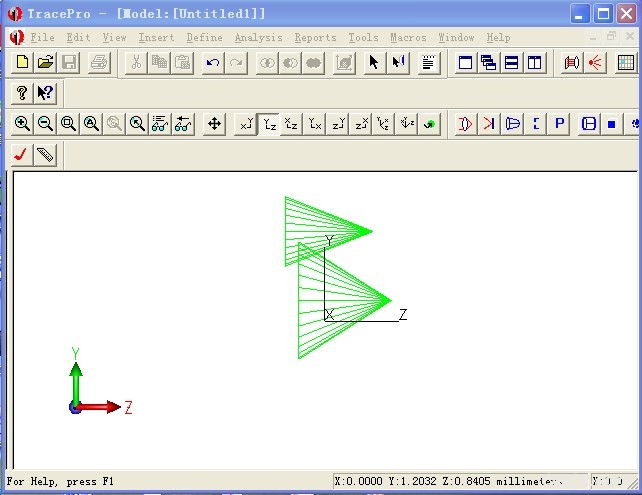Open the Macros menu

click(408, 38)
